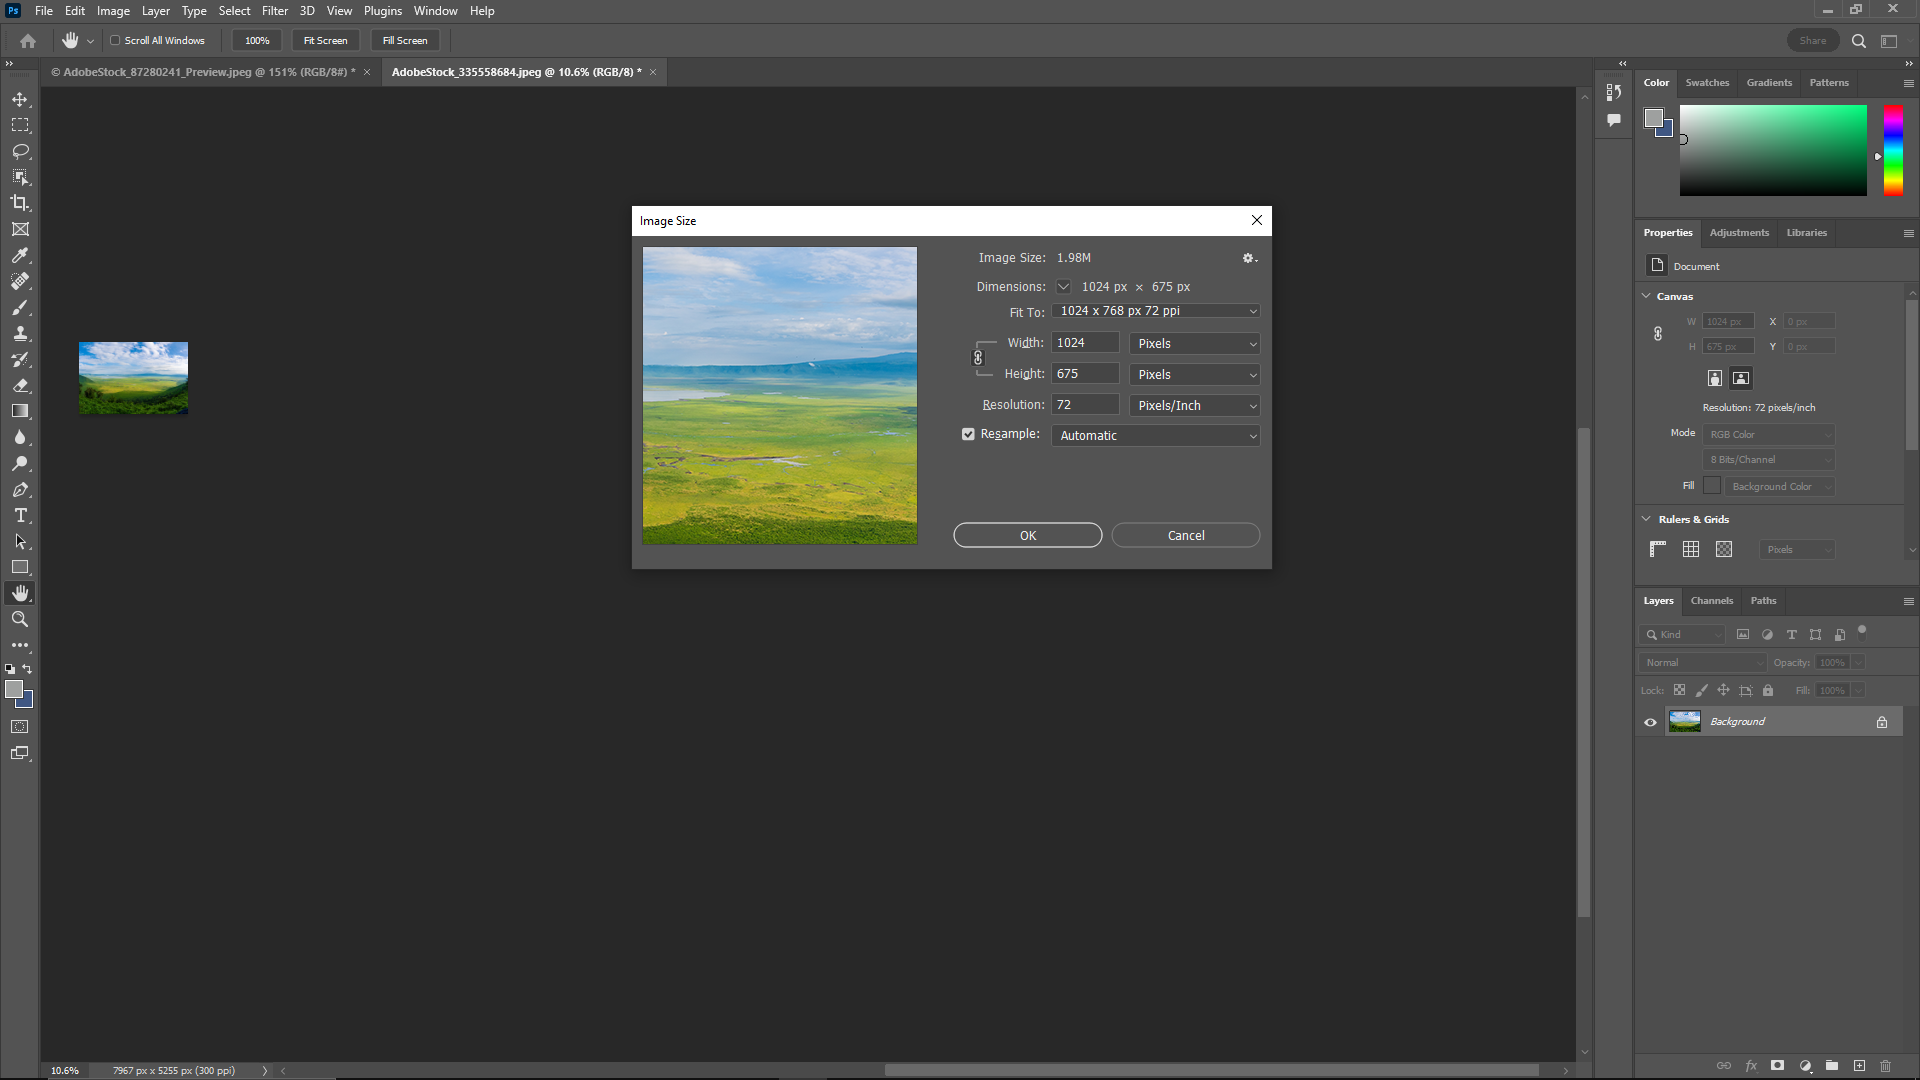Select the Horizontal Type tool
The height and width of the screenshot is (1080, 1920).
20,515
